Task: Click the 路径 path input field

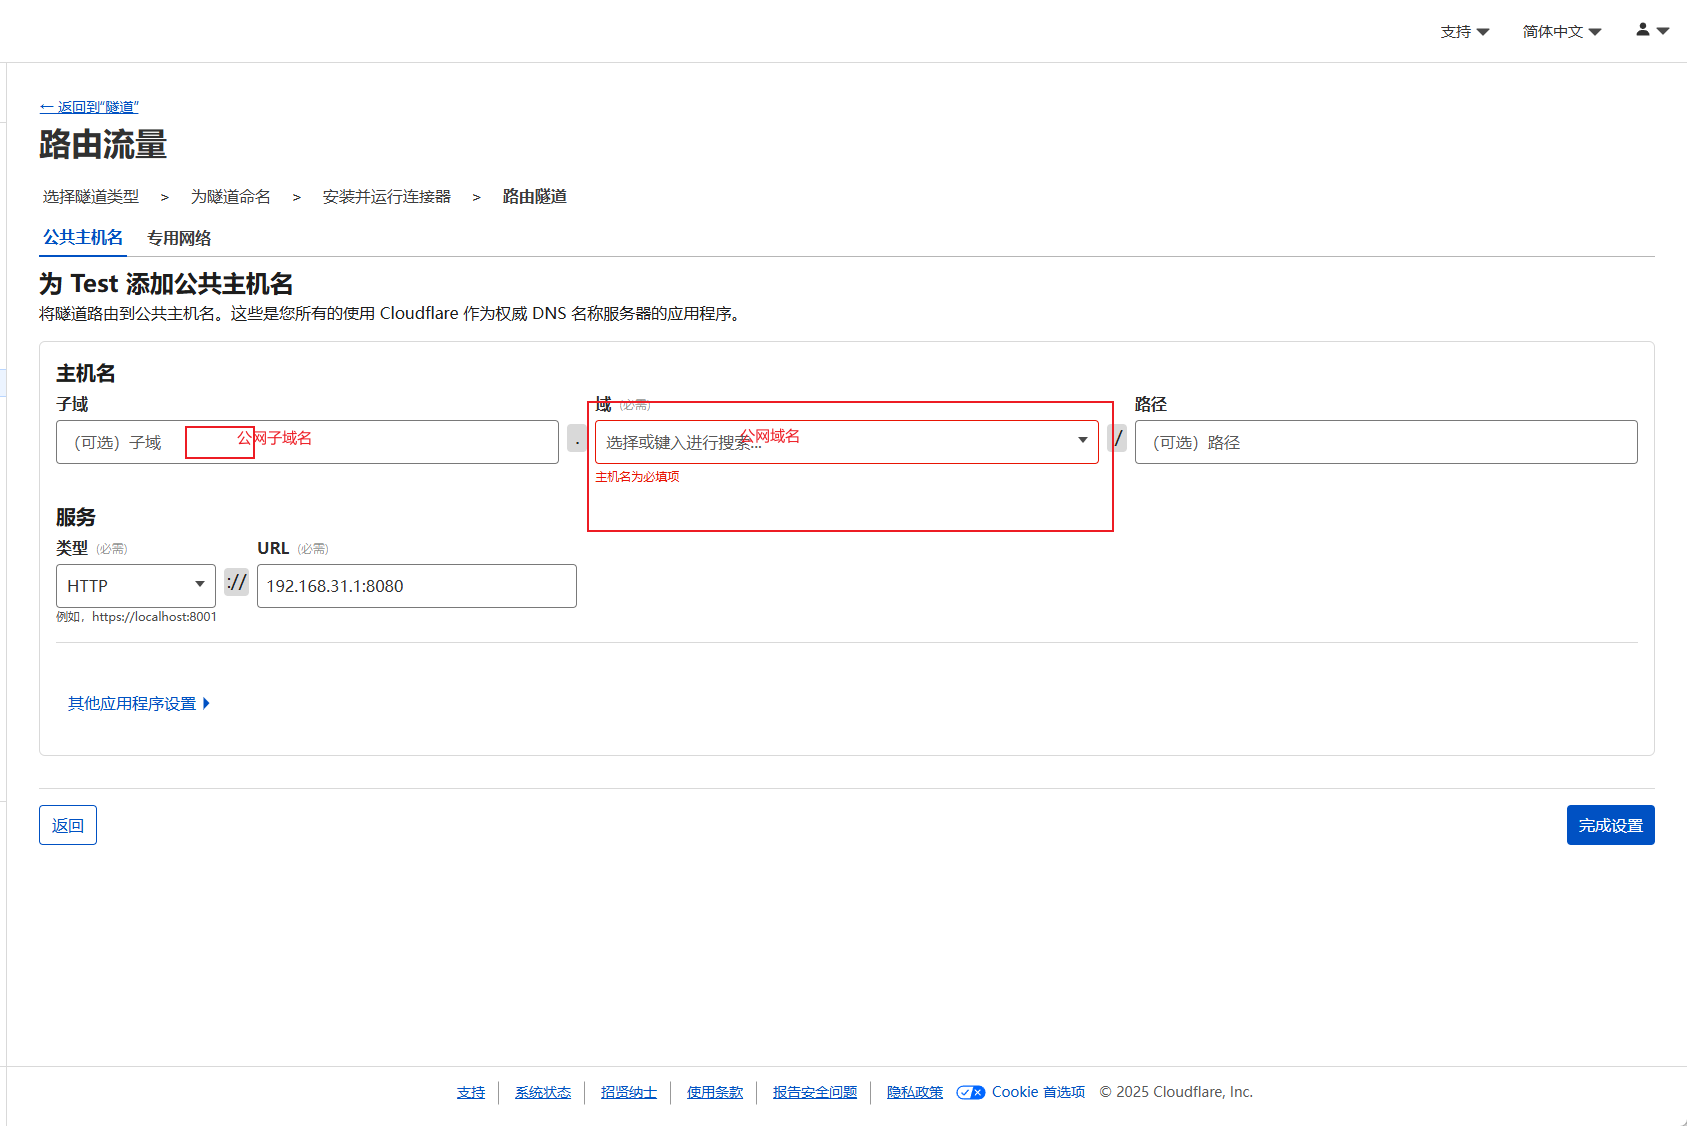Action: click(x=1385, y=442)
